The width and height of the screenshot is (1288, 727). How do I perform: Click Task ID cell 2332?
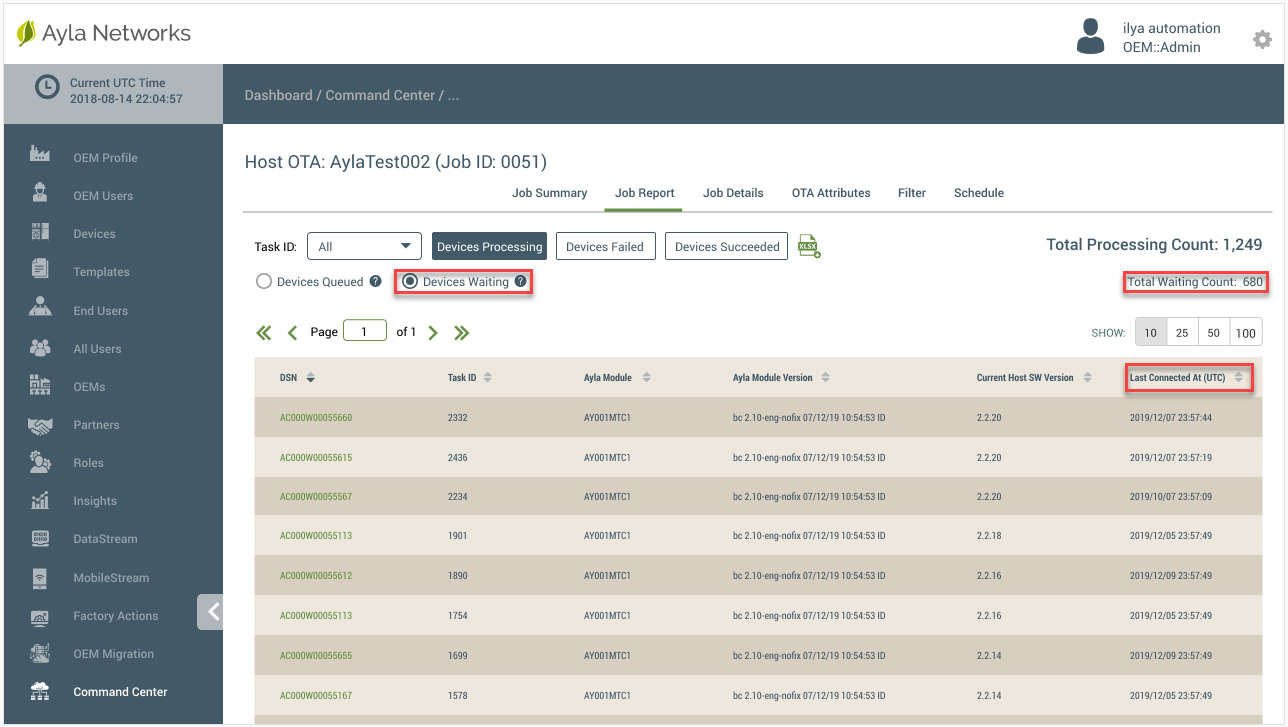458,417
